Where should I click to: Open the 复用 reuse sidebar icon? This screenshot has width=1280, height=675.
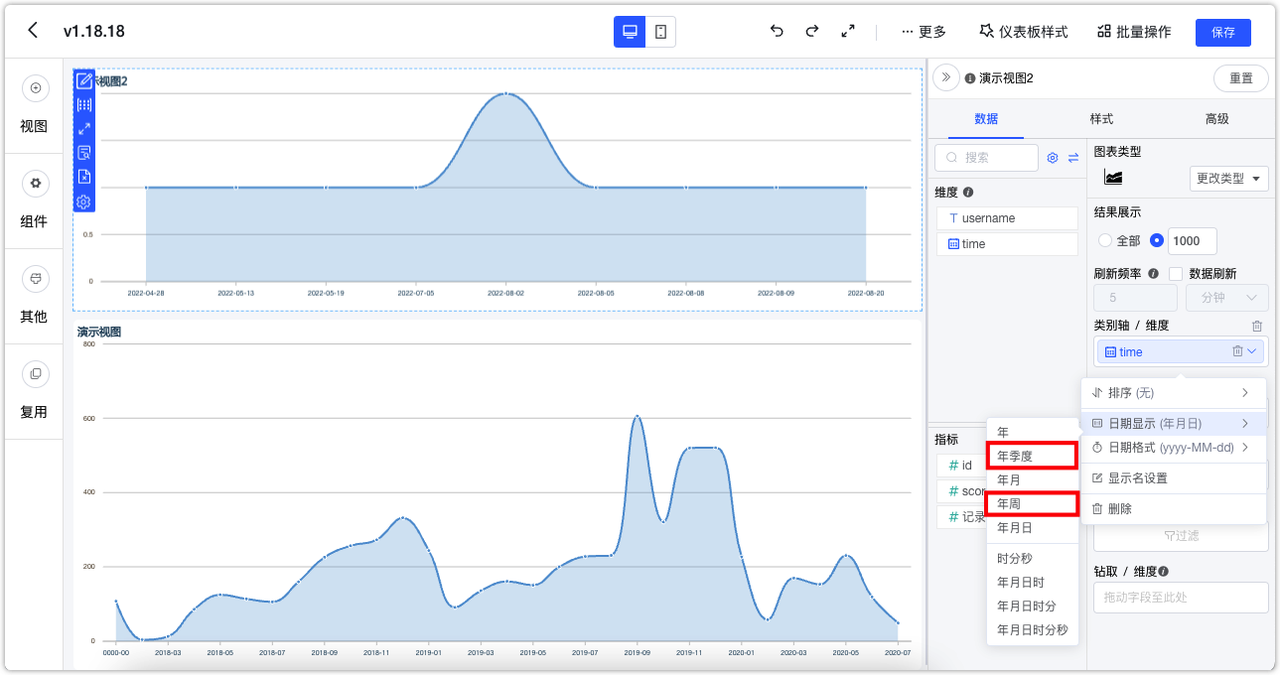pos(35,373)
